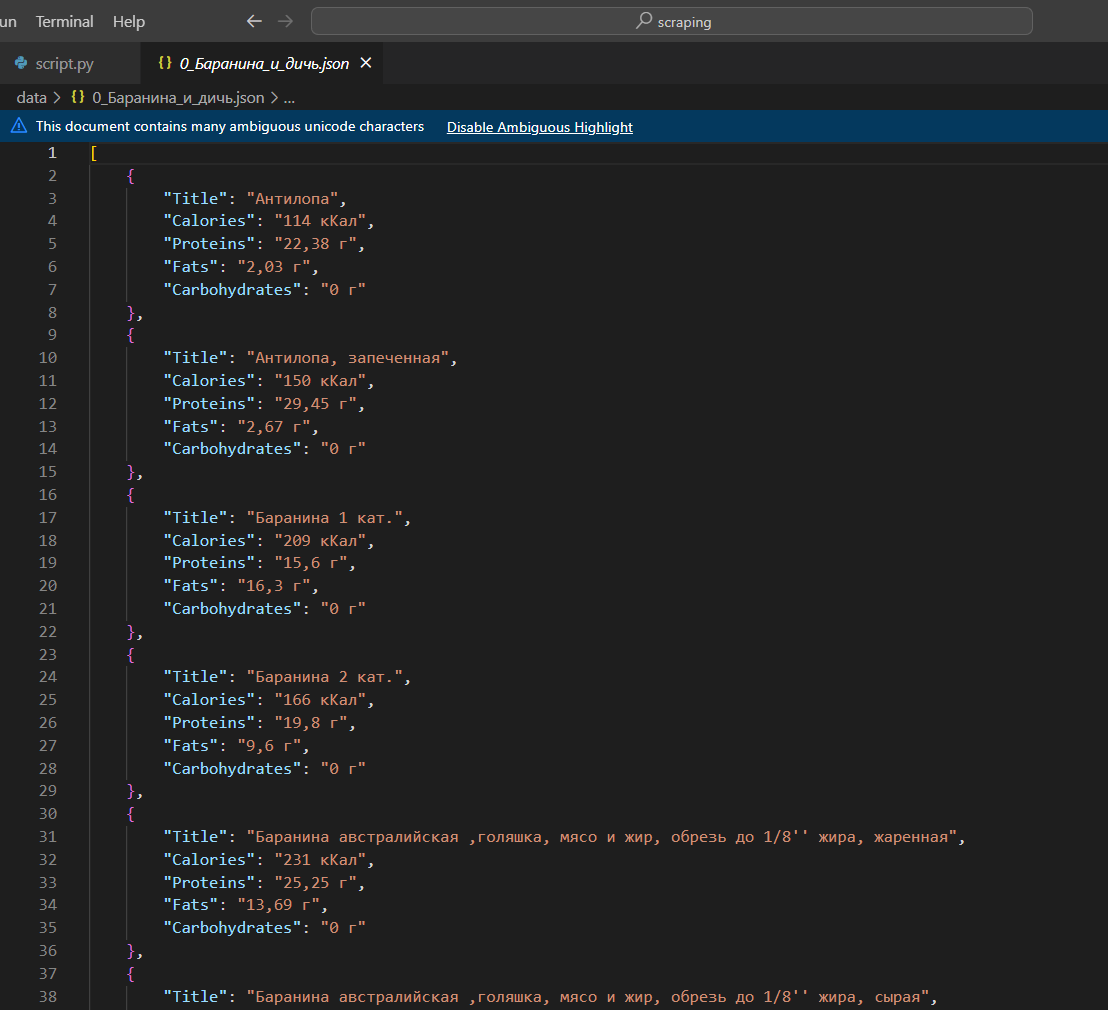Click the "Антилопа" title value on line 3

[292, 199]
